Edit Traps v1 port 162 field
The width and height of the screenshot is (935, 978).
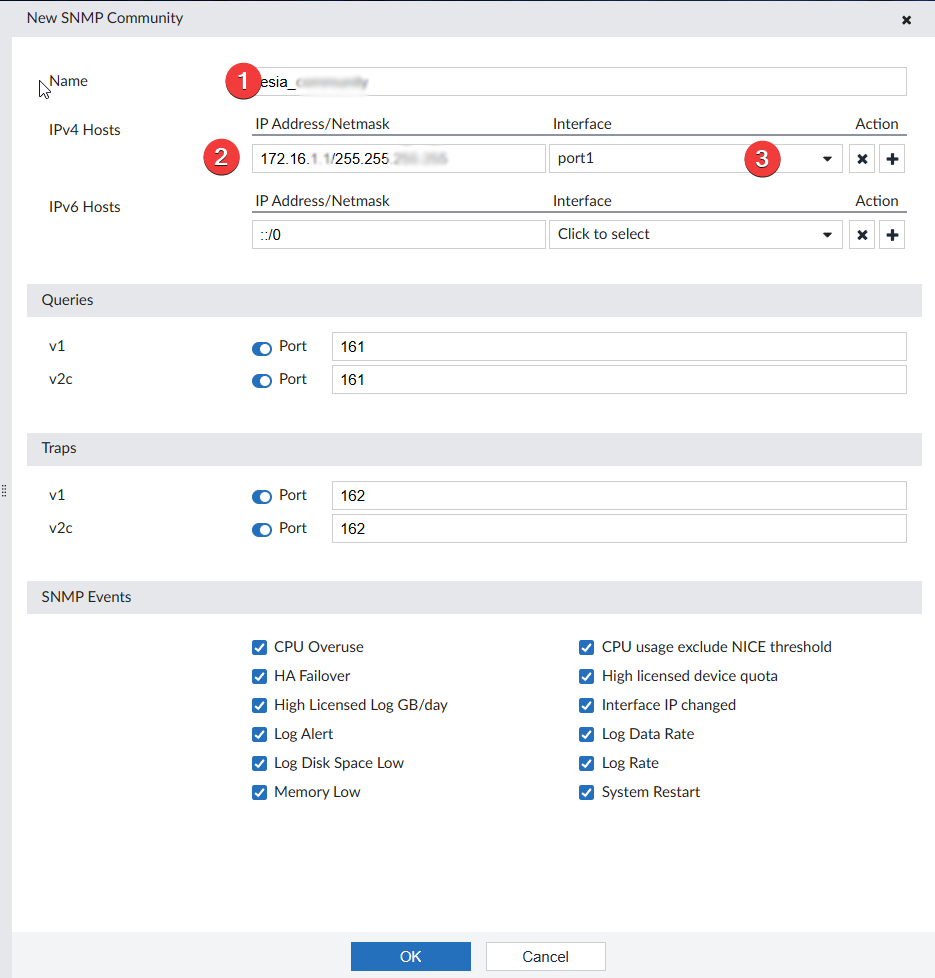pos(619,495)
